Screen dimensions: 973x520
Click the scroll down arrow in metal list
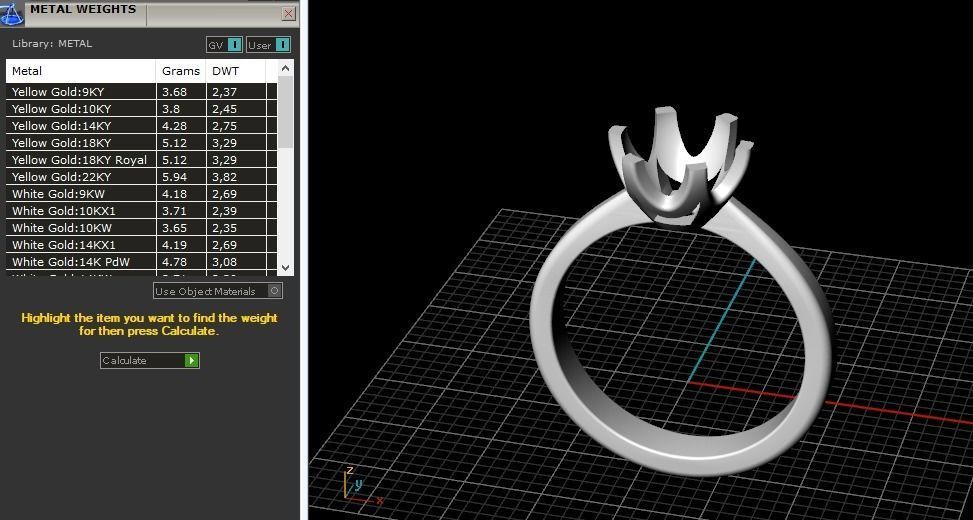[x=285, y=267]
